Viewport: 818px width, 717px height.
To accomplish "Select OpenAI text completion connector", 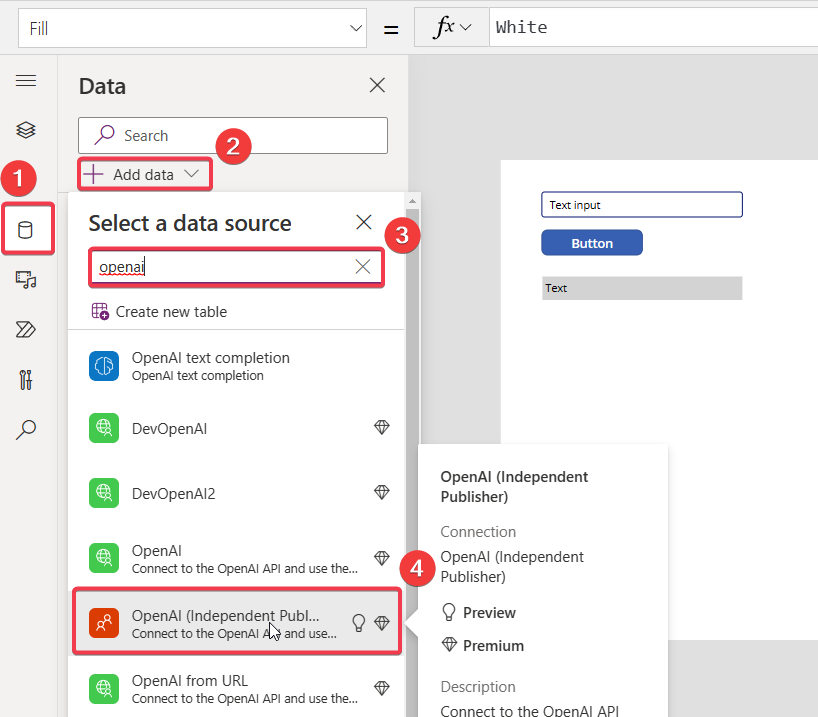I will point(236,366).
